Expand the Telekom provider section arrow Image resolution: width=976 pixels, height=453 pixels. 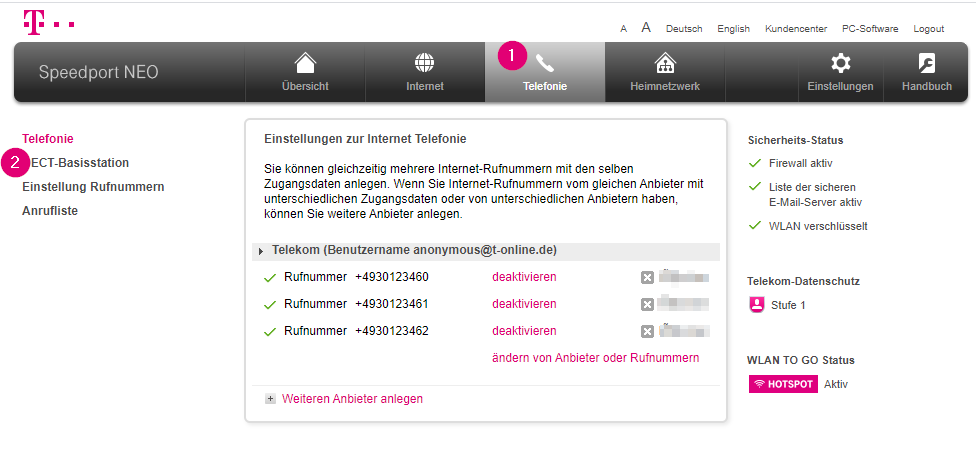[x=261, y=251]
